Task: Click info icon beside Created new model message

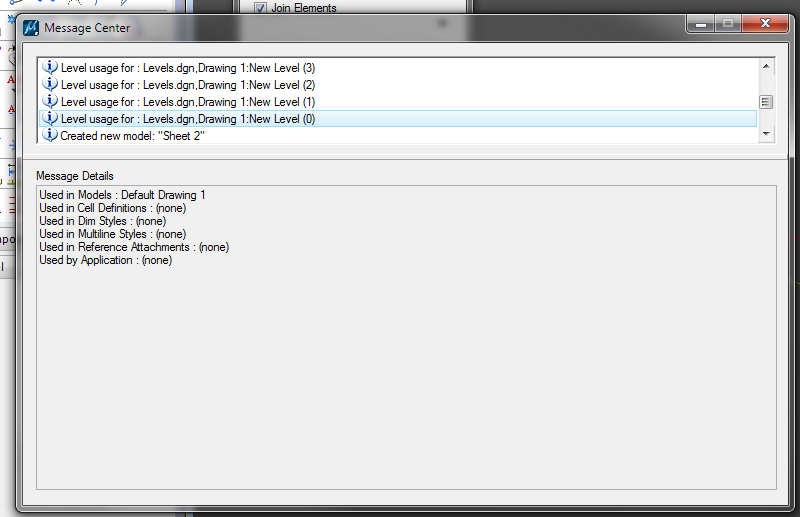Action: [49, 135]
